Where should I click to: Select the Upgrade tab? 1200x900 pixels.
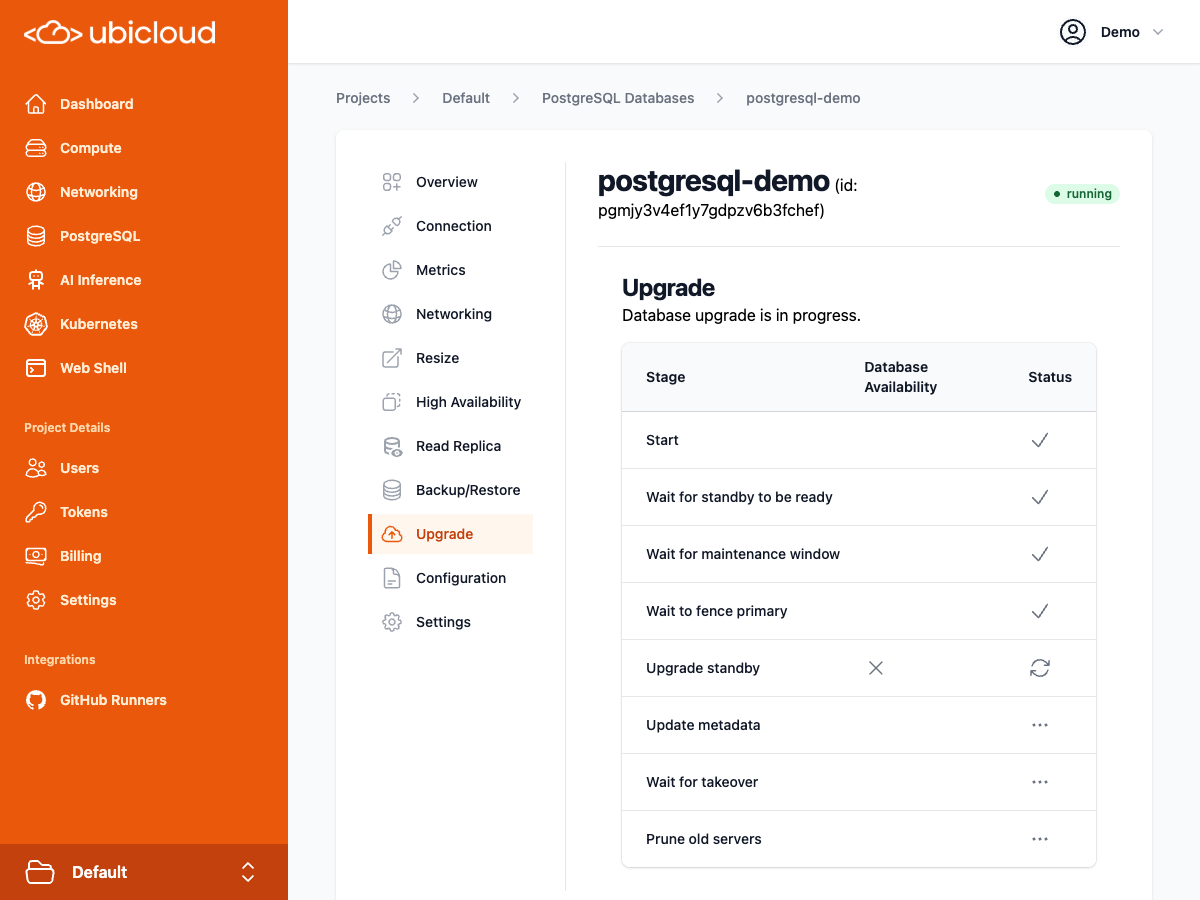tap(450, 534)
